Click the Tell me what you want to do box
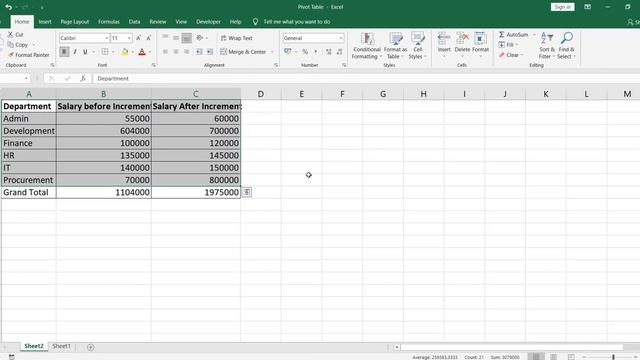Viewport: 640px width, 360px height. click(x=297, y=22)
